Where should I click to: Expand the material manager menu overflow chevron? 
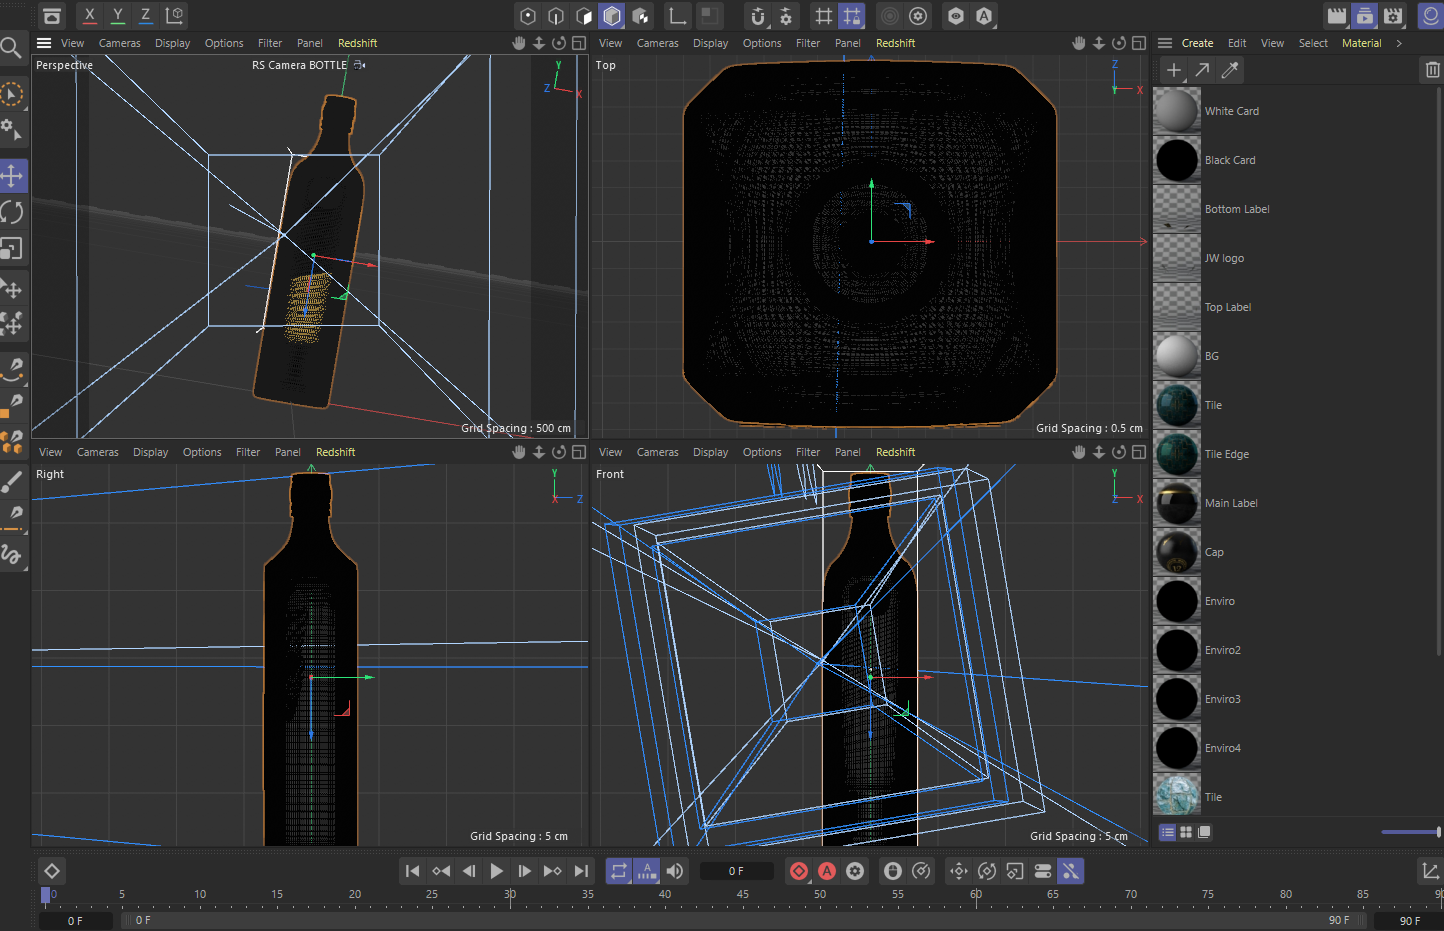point(1399,43)
